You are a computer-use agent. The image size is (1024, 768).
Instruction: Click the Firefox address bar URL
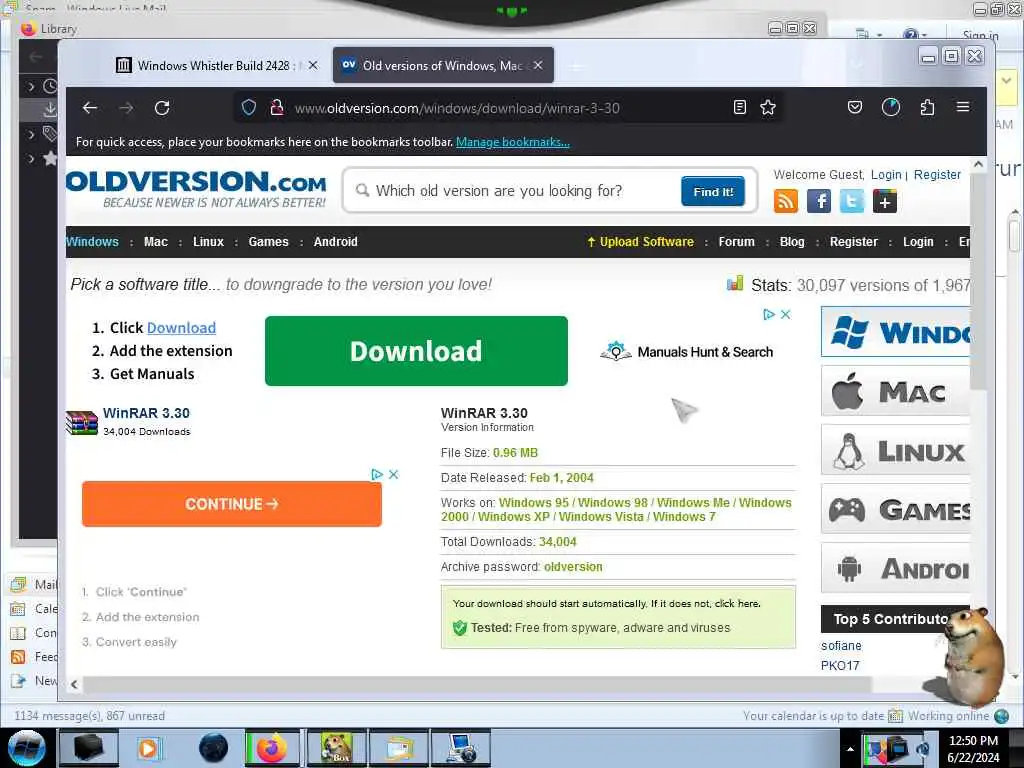click(x=457, y=108)
